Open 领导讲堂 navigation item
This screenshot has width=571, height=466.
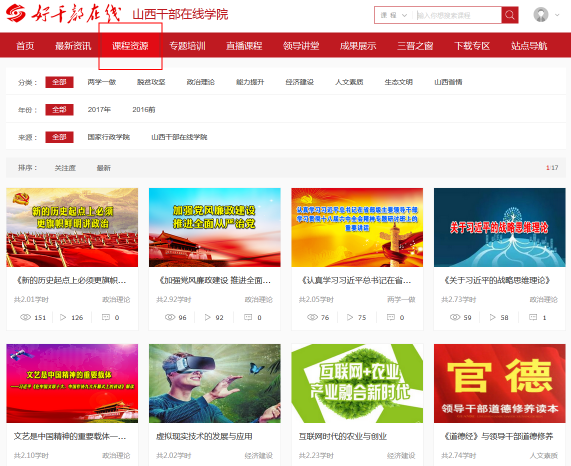point(301,46)
